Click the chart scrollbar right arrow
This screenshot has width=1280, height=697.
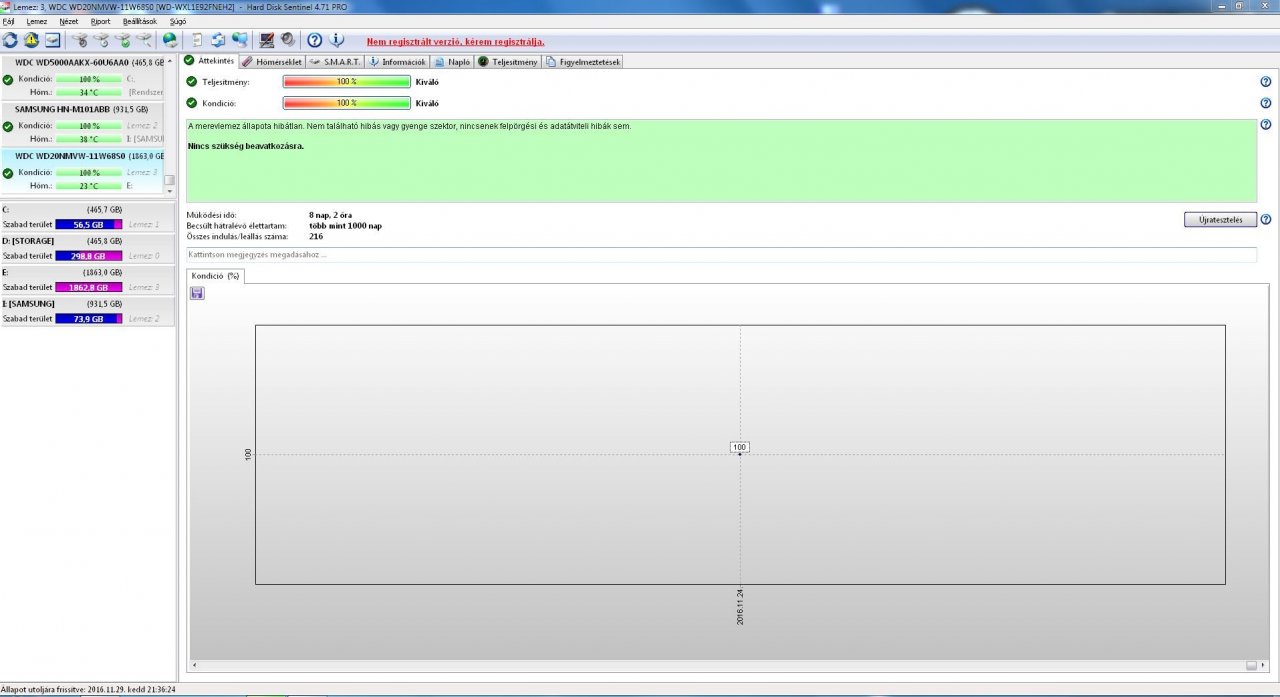click(x=1263, y=665)
